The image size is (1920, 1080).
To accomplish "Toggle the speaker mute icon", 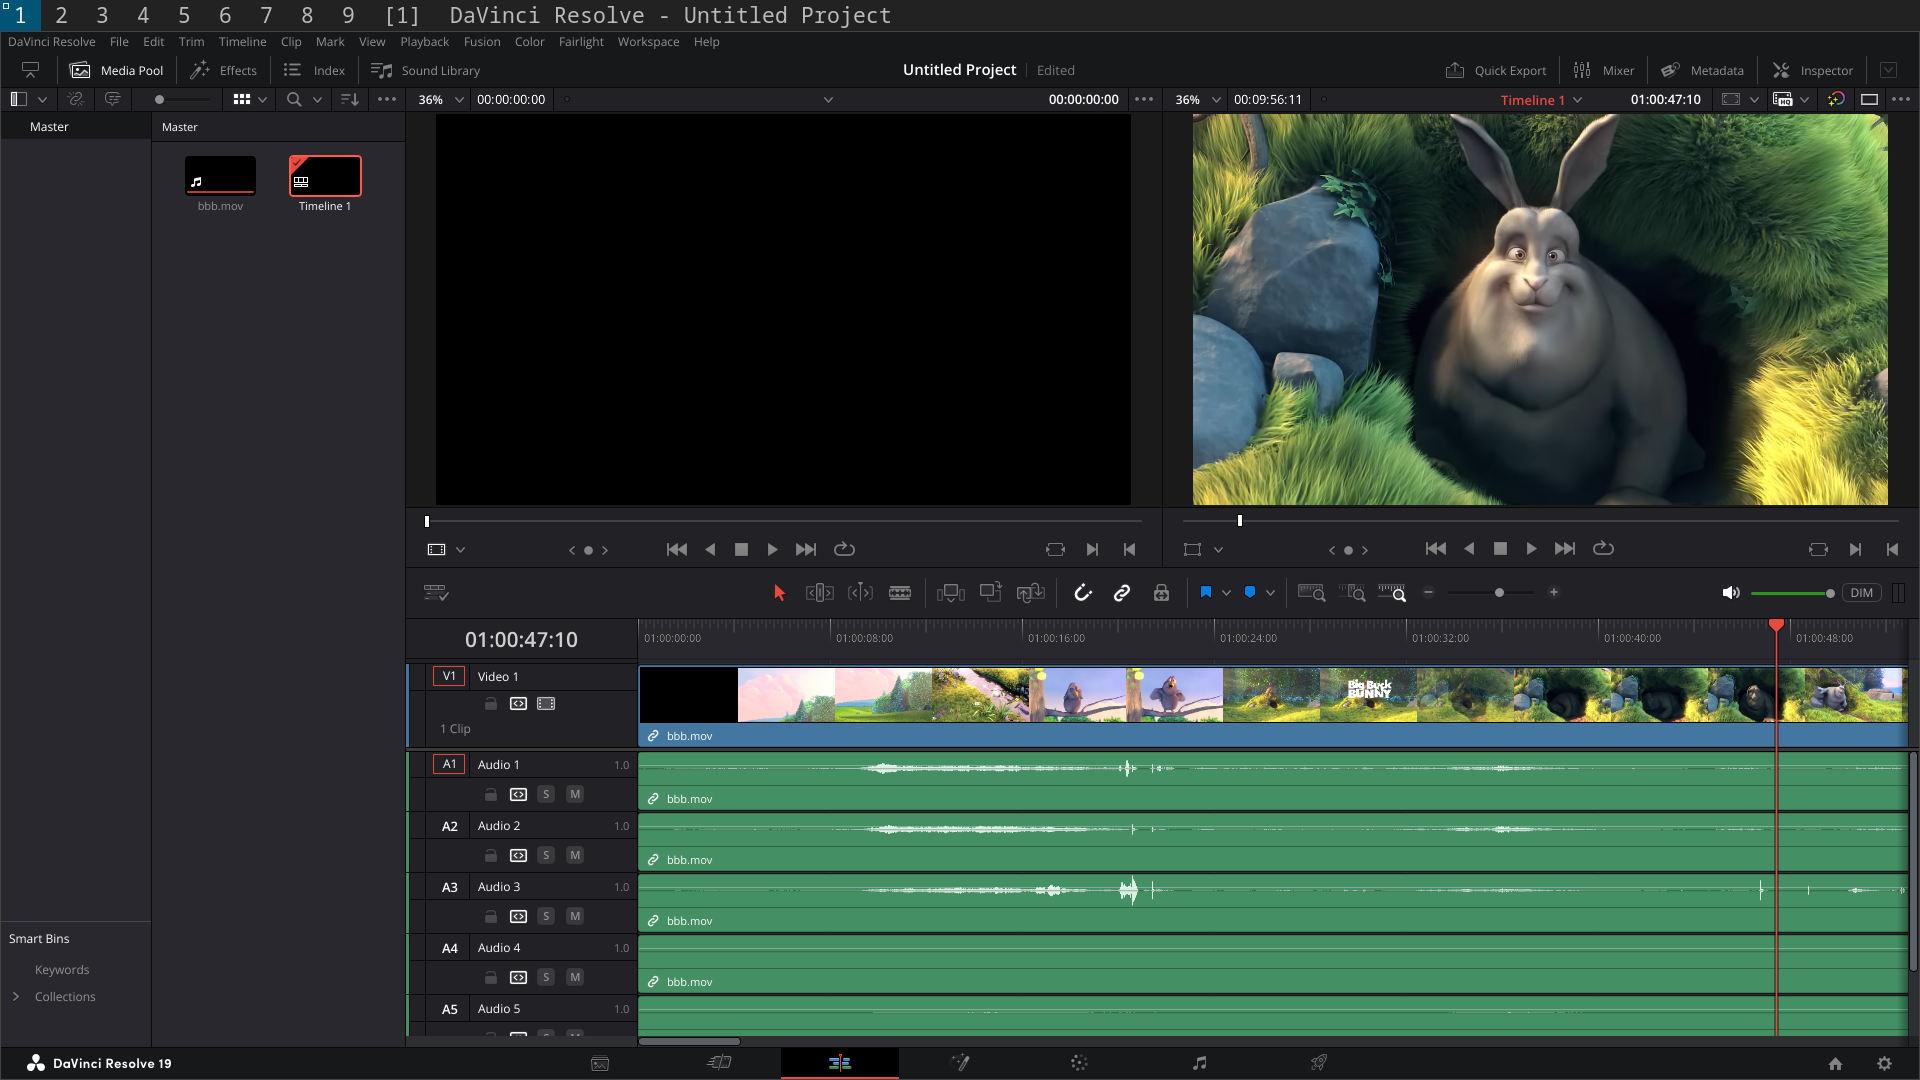I will (x=1731, y=593).
